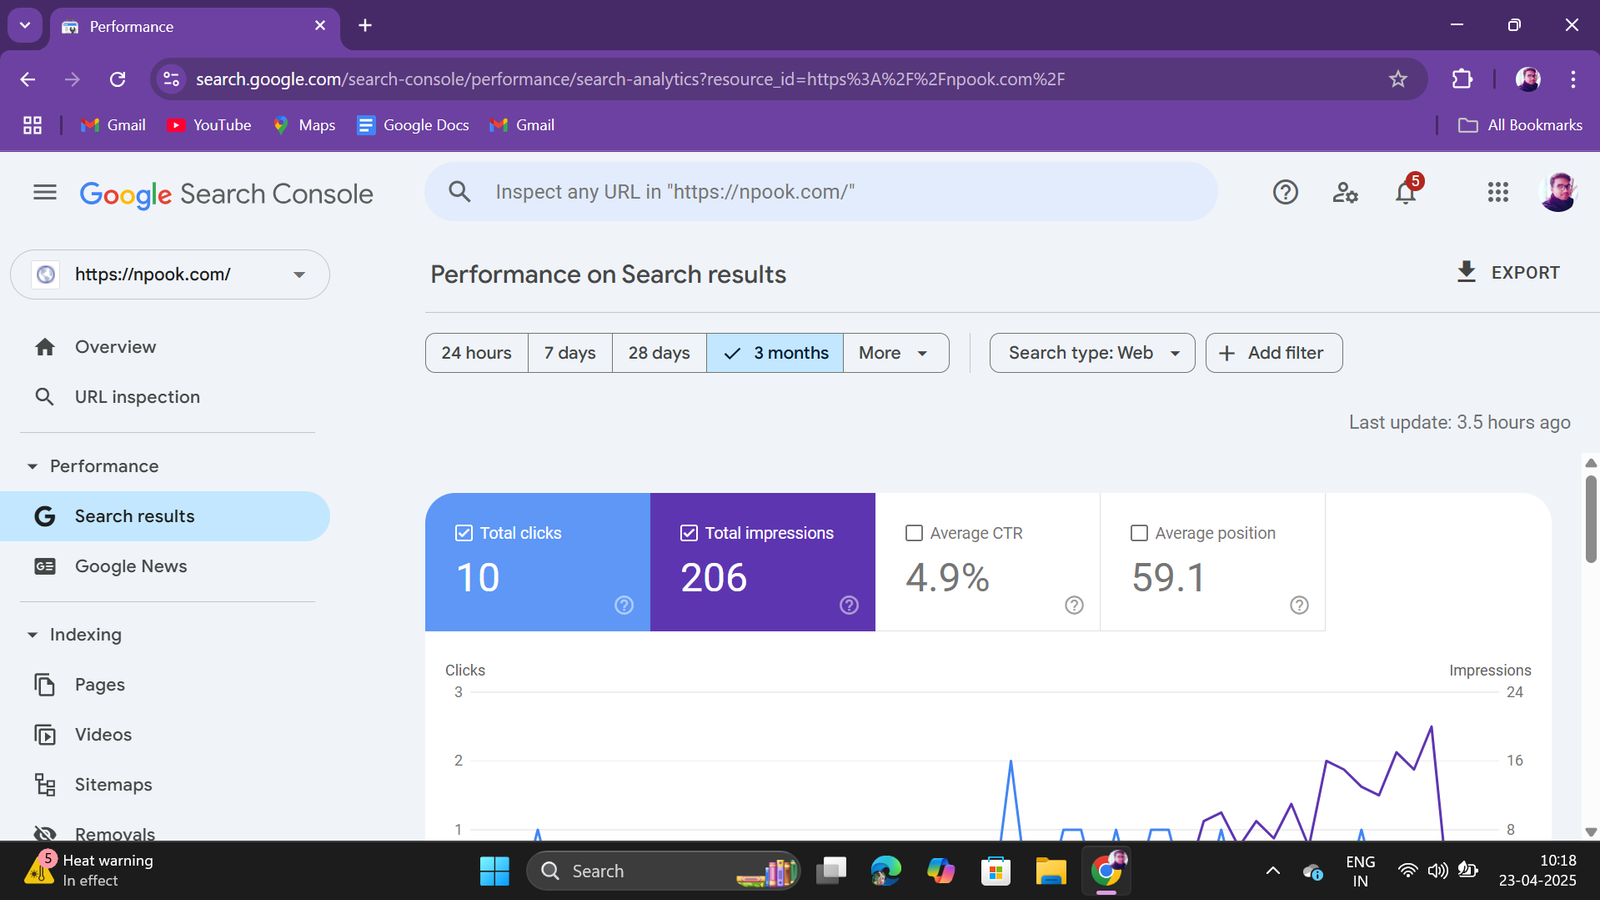Click the EXPORT button label
Viewport: 1600px width, 900px height.
[x=1525, y=273]
